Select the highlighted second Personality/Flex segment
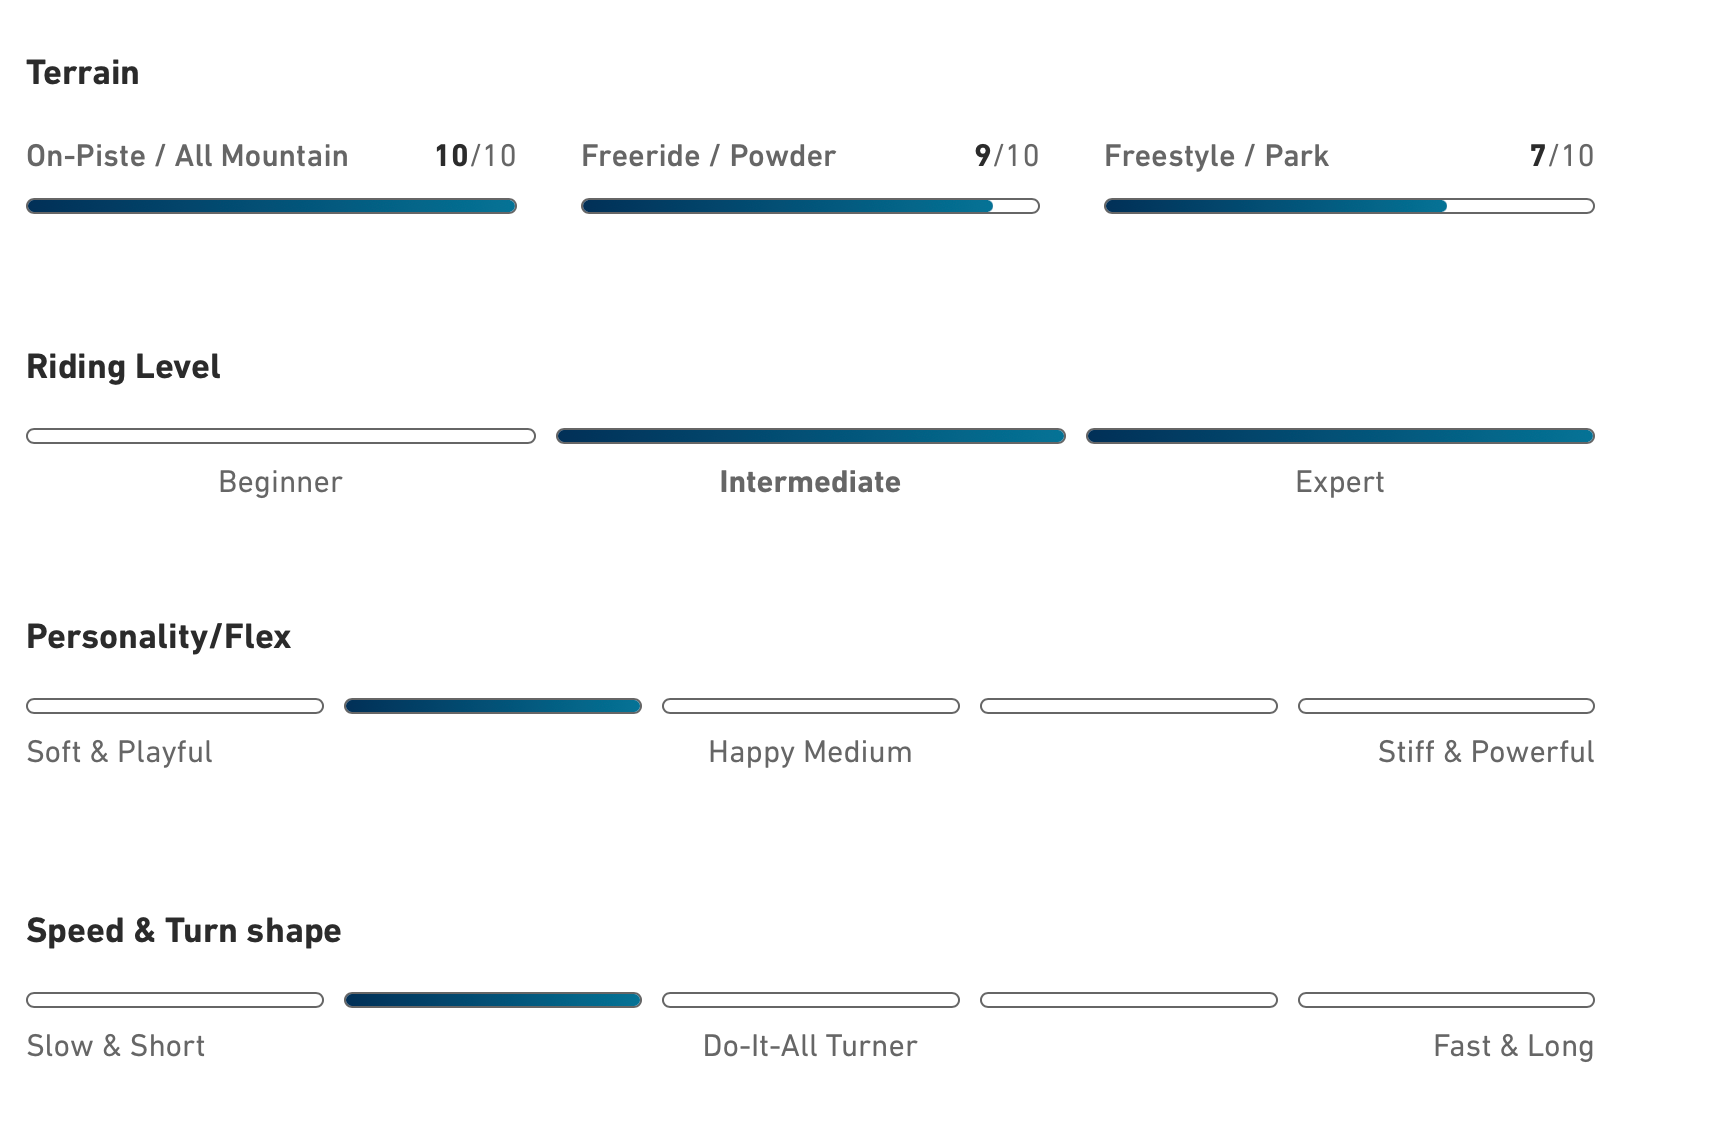Image resolution: width=1730 pixels, height=1148 pixels. tap(493, 706)
